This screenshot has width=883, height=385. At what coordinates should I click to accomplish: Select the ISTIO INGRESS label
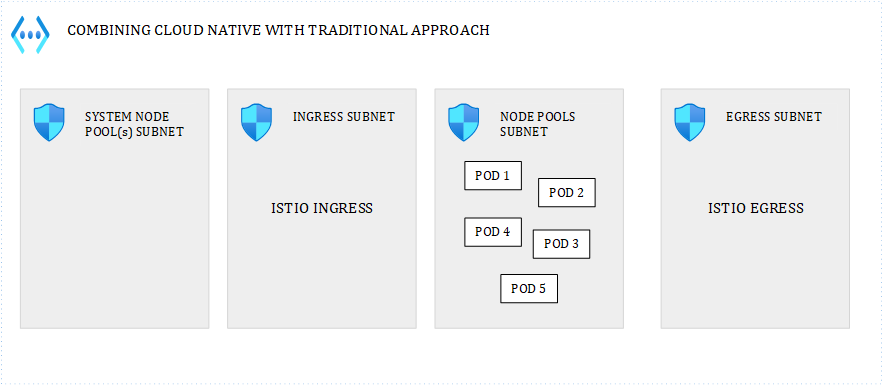[322, 208]
